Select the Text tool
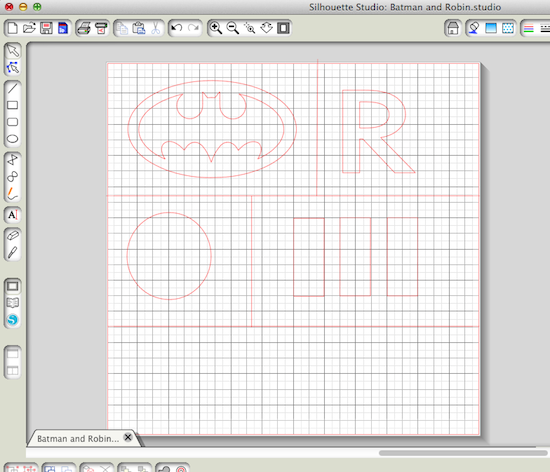 13,215
